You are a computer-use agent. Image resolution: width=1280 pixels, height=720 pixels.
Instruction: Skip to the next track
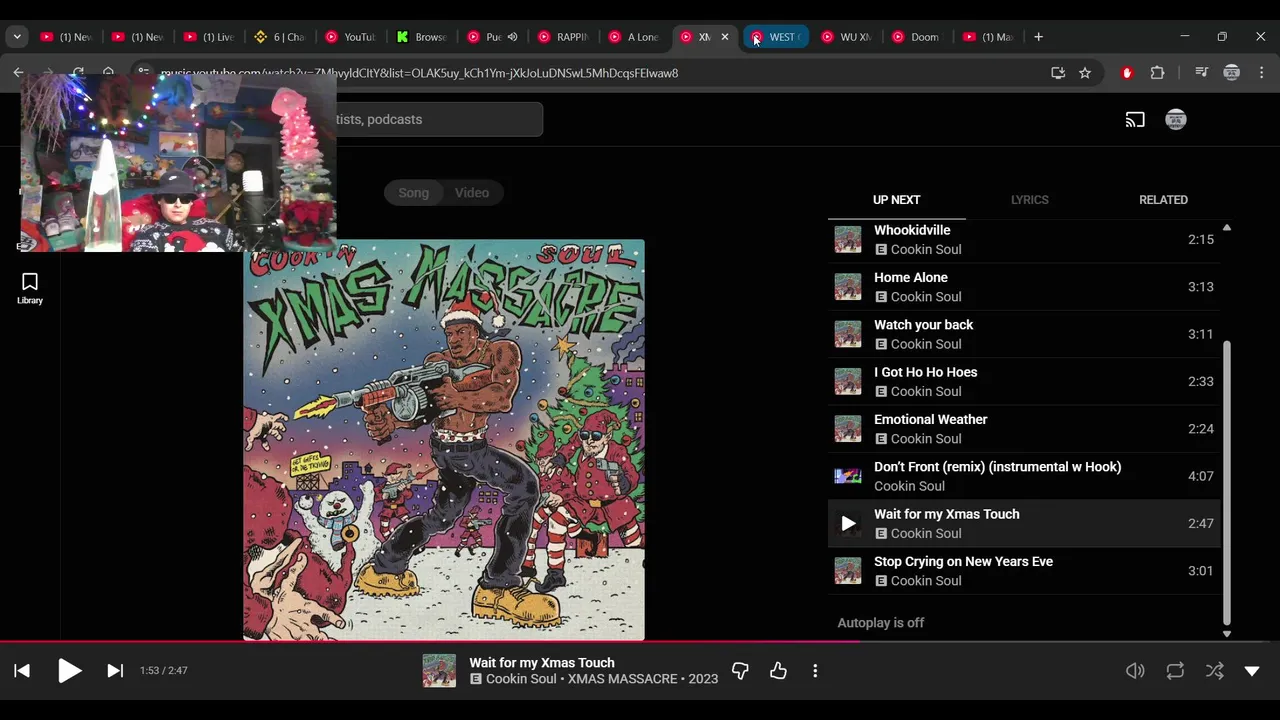(115, 671)
